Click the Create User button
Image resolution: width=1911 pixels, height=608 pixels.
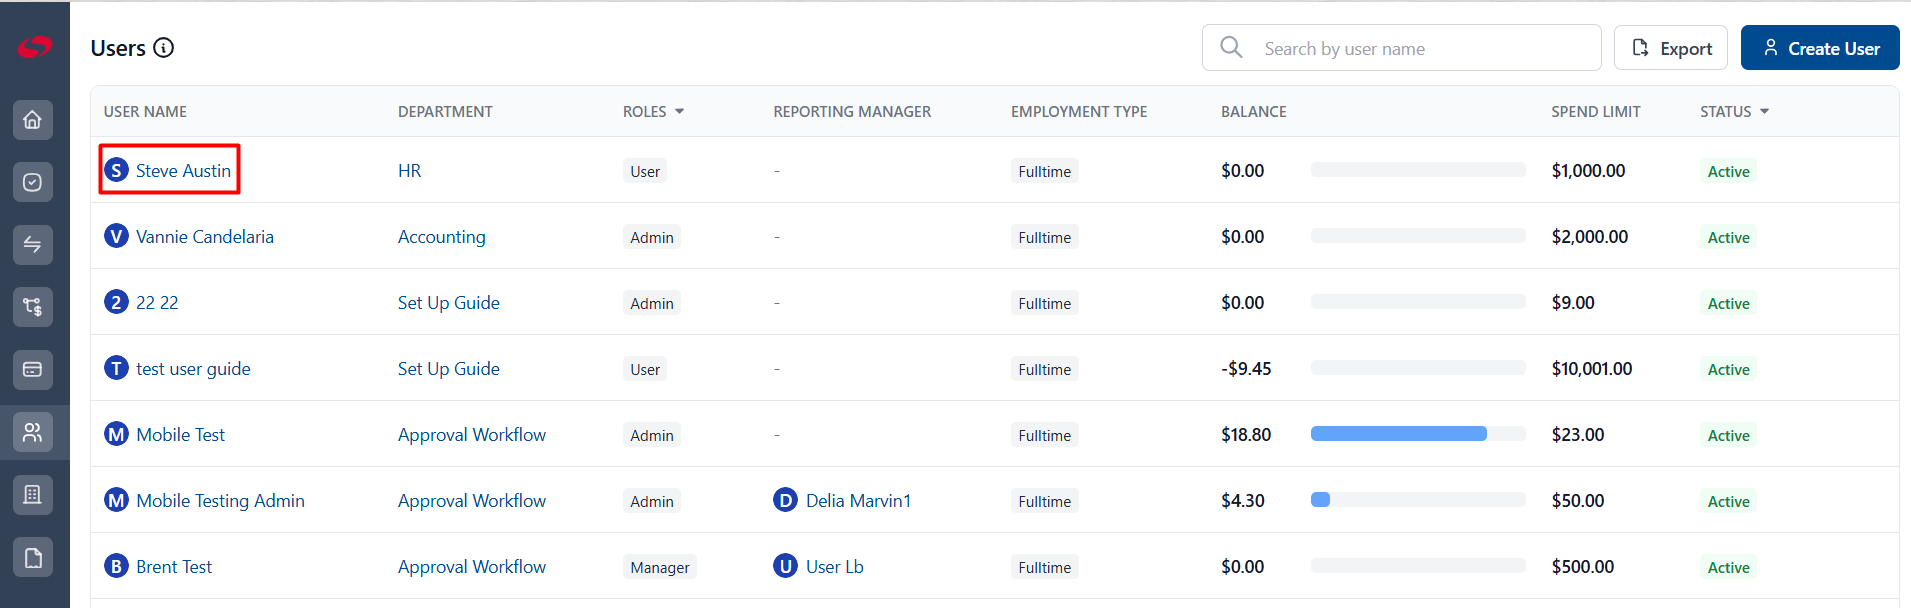(1820, 48)
